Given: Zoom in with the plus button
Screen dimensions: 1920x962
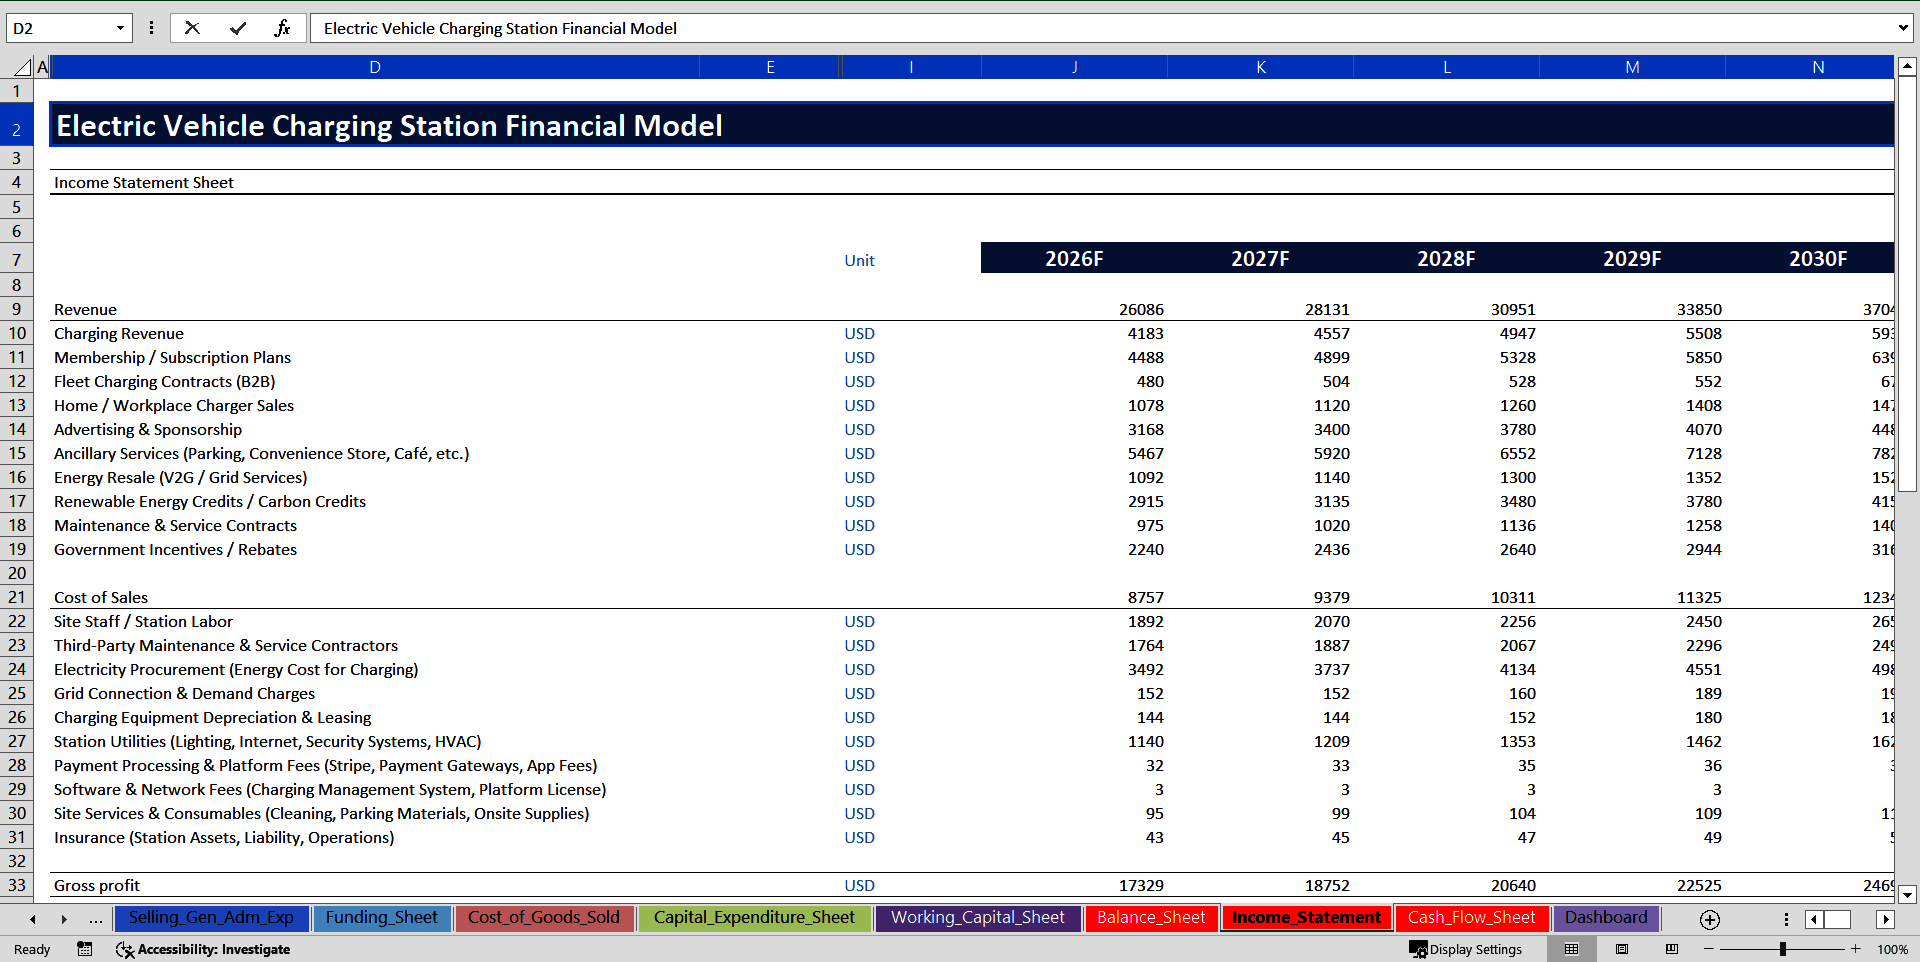Looking at the screenshot, I should pyautogui.click(x=1856, y=949).
